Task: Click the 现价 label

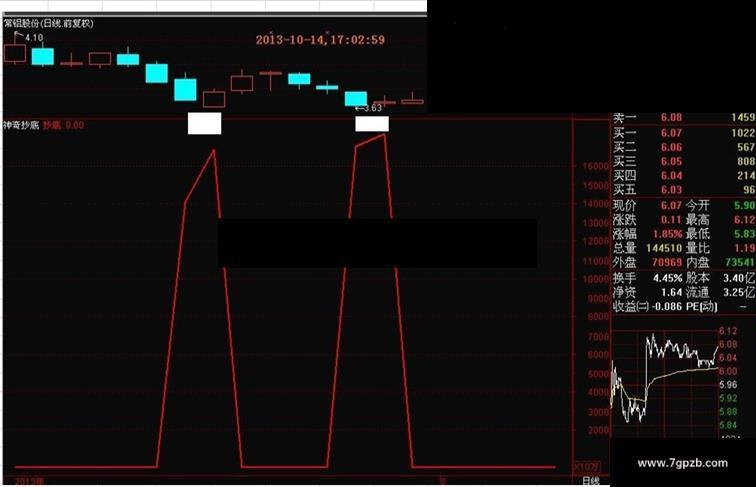Action: point(625,205)
